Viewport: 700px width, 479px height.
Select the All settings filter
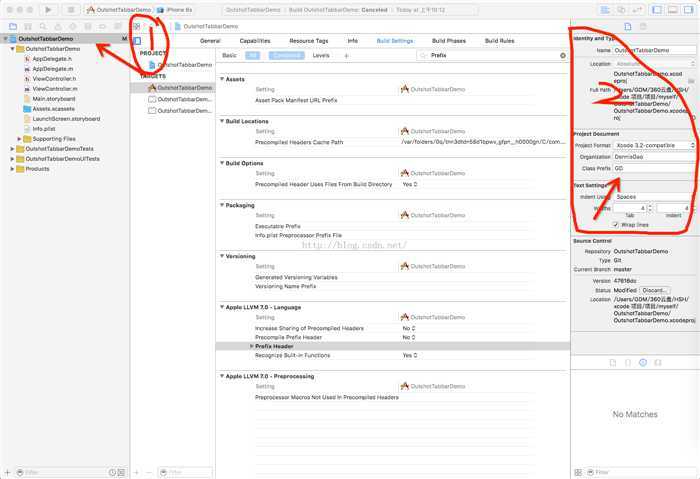(x=253, y=55)
